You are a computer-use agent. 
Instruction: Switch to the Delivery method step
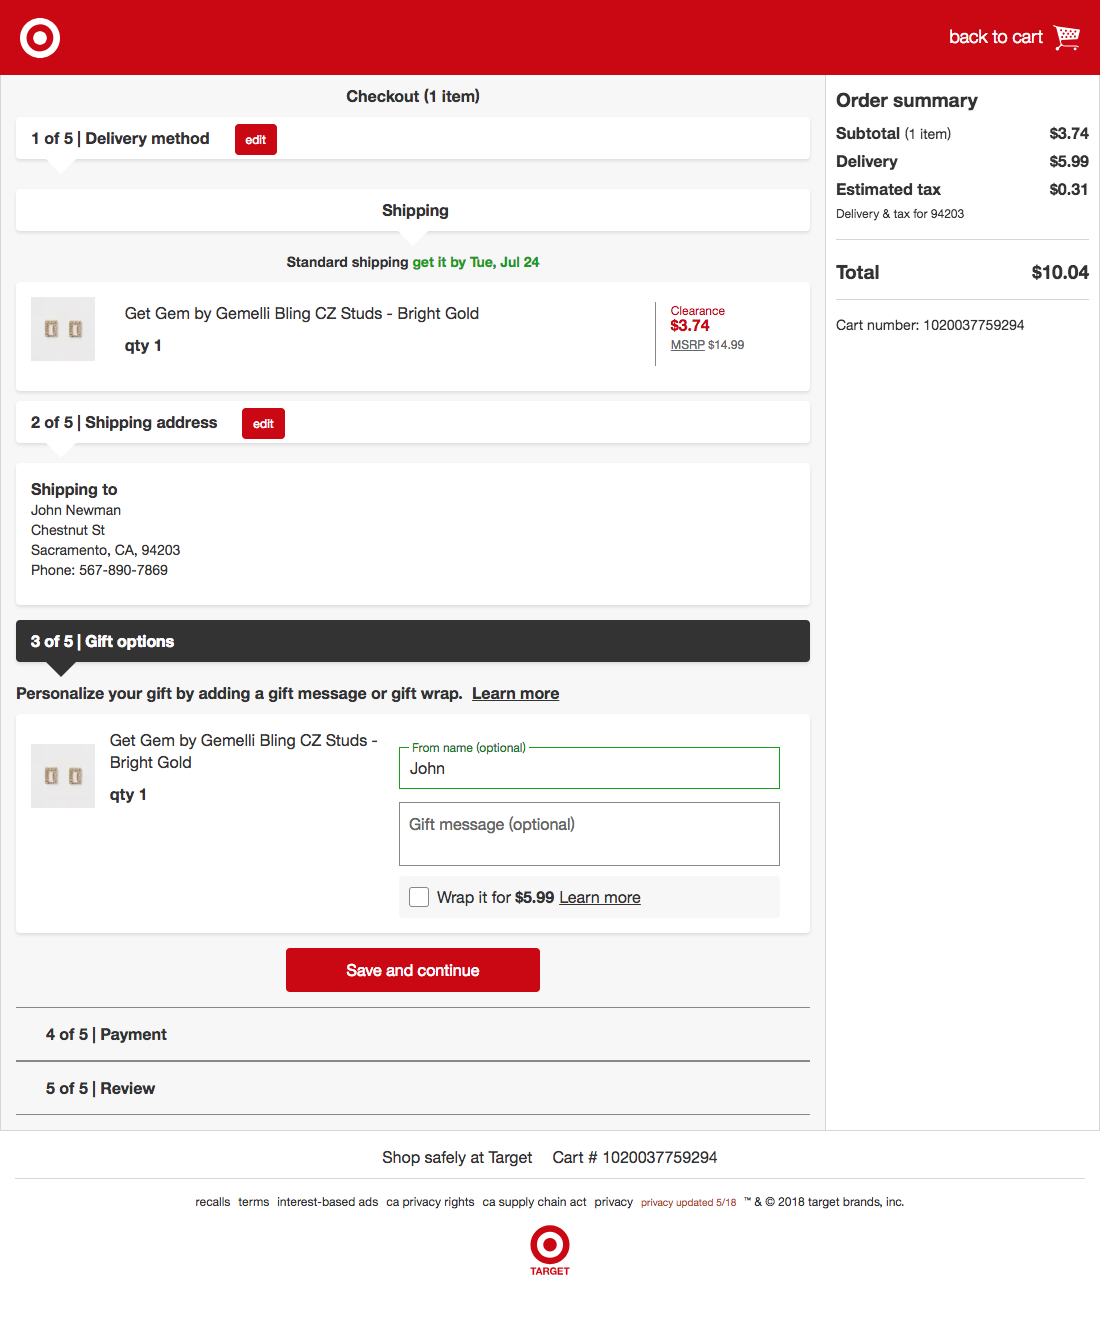pyautogui.click(x=120, y=138)
